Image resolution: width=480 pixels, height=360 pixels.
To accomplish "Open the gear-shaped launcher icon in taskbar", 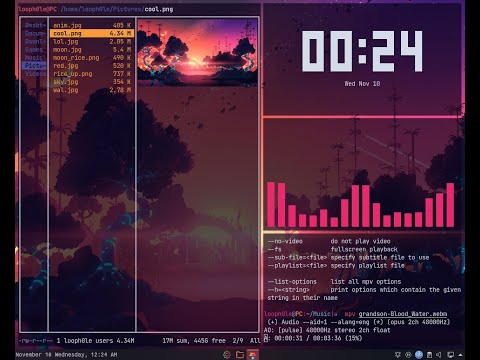I will click(x=227, y=355).
